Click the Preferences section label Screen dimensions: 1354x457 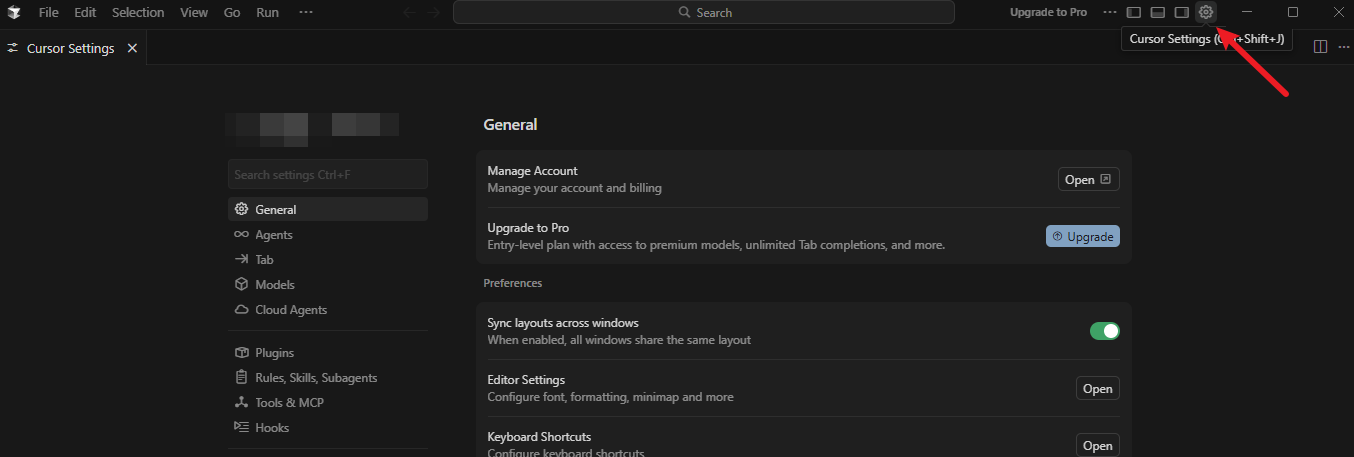(x=512, y=283)
